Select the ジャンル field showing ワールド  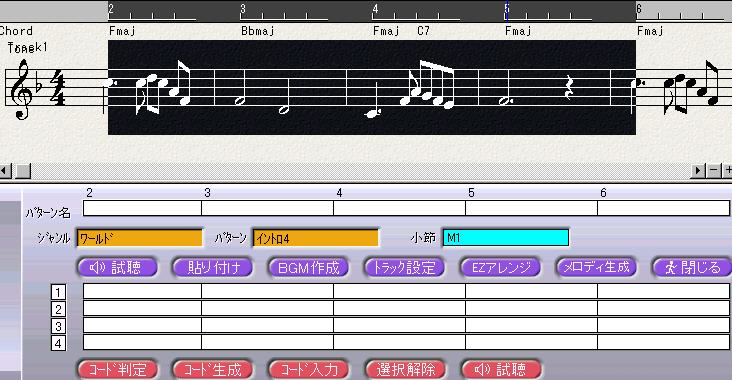140,238
